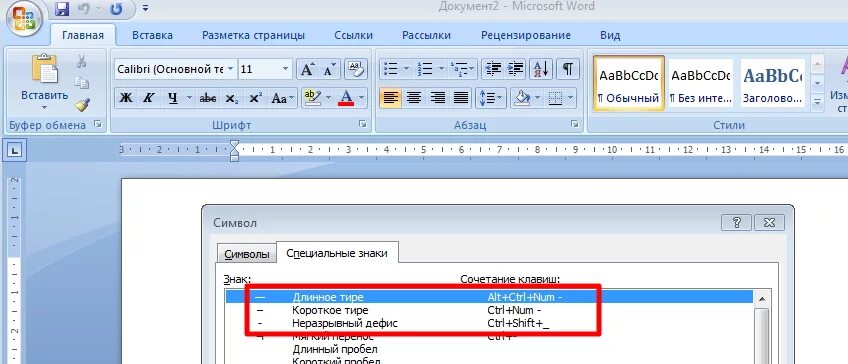Screen dimensions: 848x364
Task: Click the Paste (Вставить) clipboard icon
Action: click(x=44, y=69)
